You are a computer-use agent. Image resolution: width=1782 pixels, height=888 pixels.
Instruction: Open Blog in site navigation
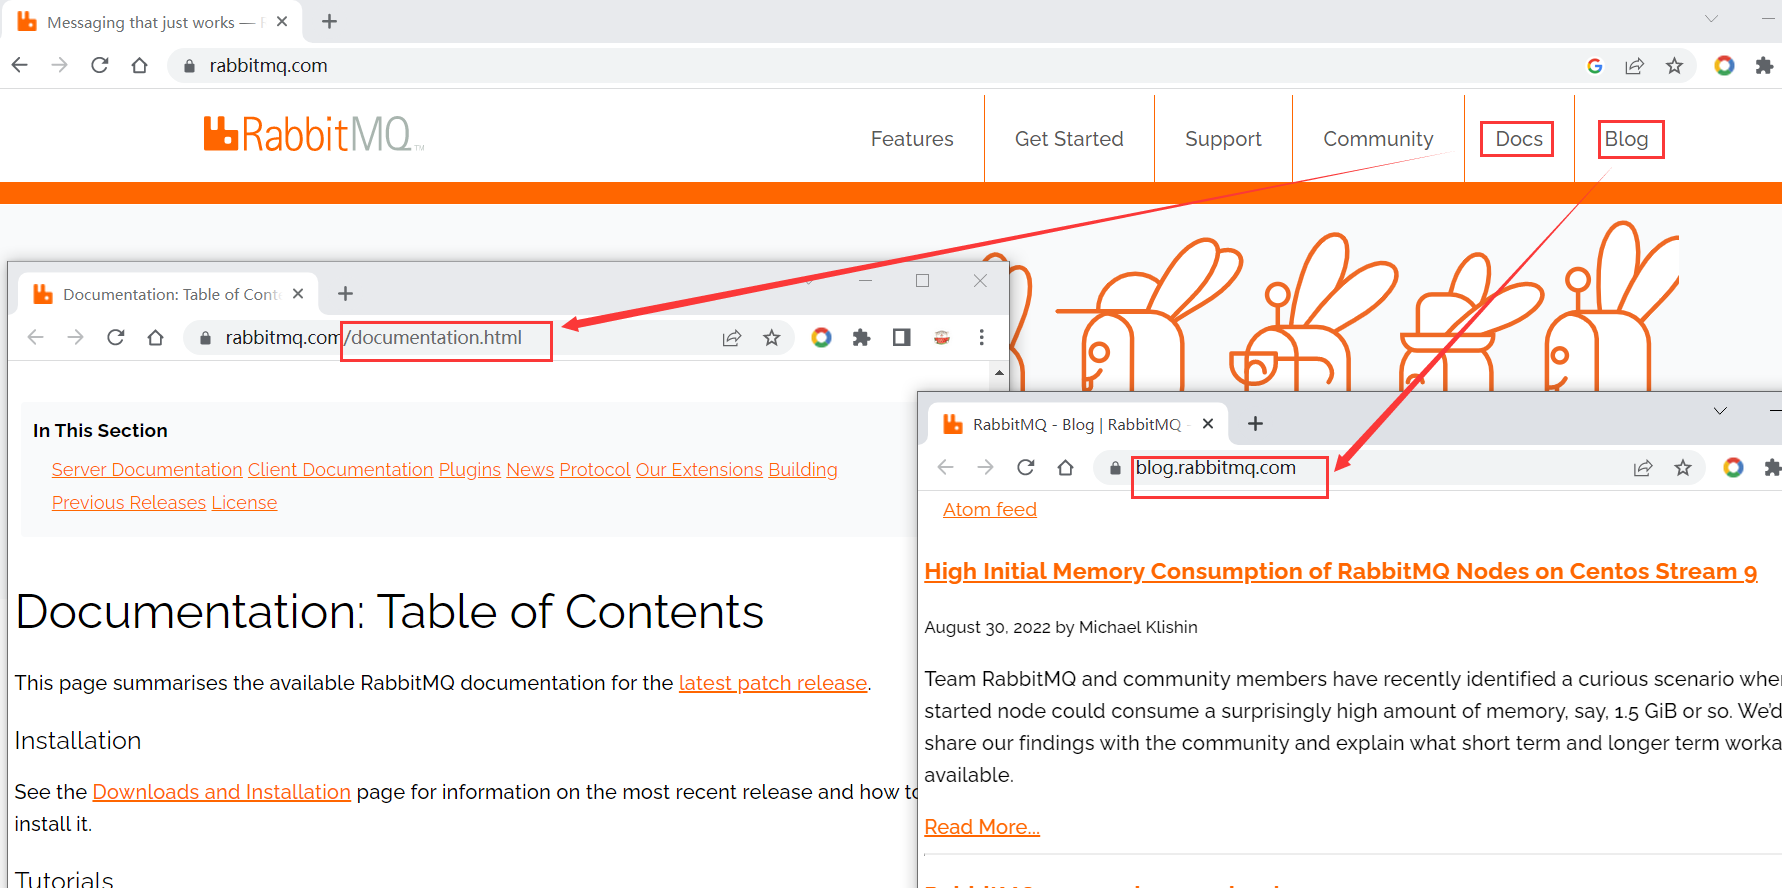tap(1626, 139)
